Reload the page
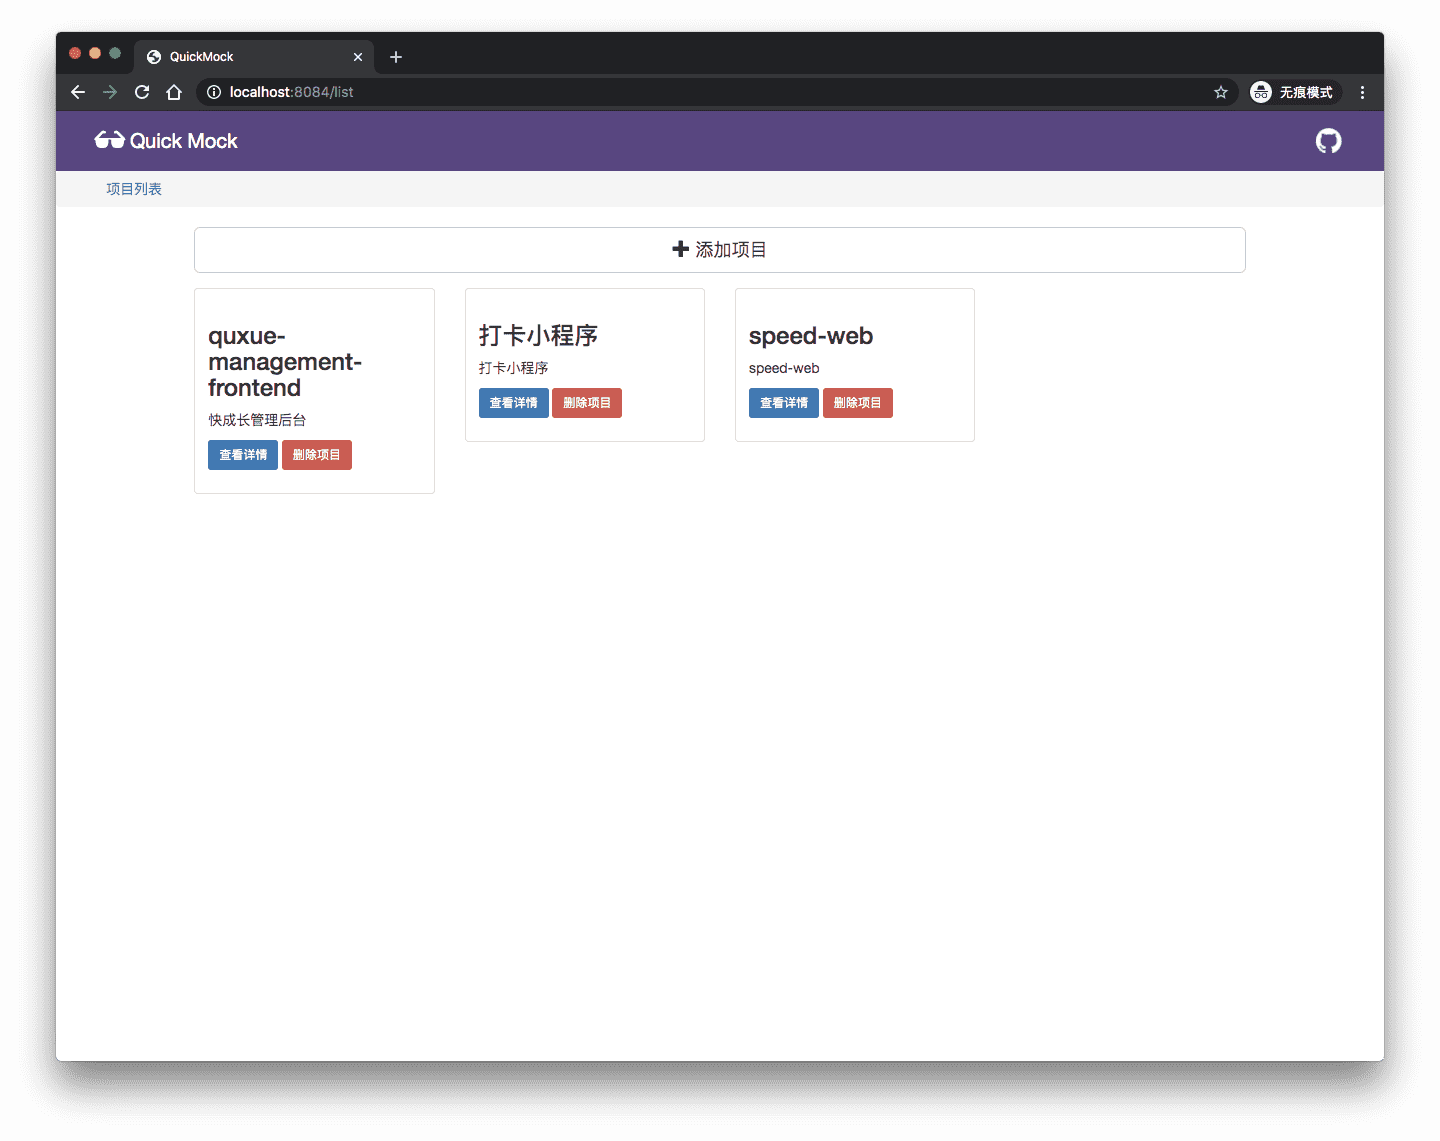The width and height of the screenshot is (1440, 1141). [142, 92]
